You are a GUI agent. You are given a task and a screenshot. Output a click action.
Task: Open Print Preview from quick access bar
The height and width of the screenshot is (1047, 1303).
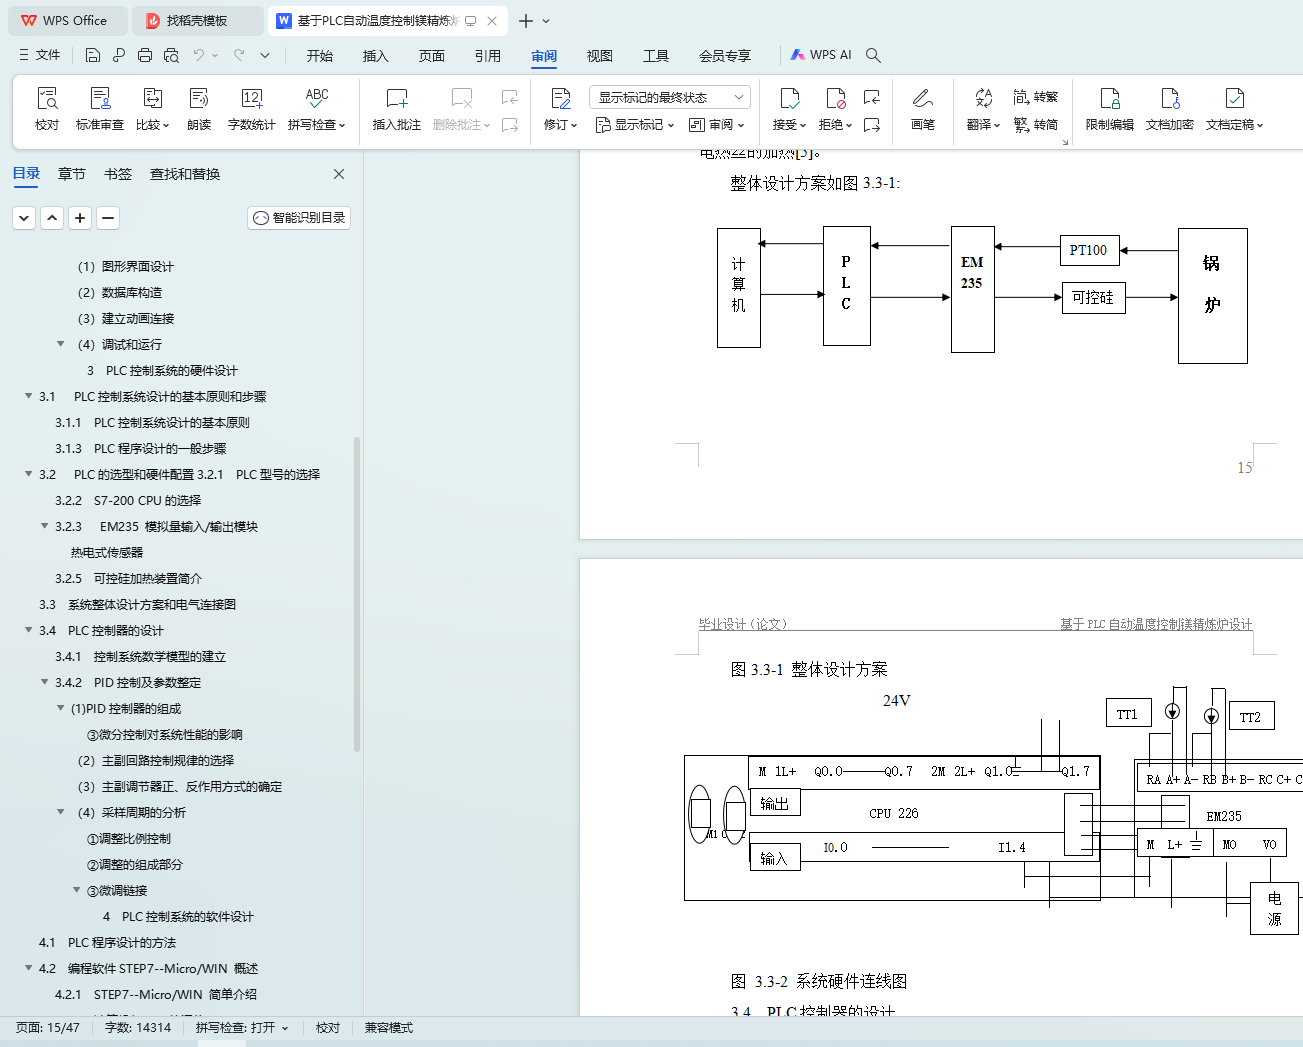point(171,55)
